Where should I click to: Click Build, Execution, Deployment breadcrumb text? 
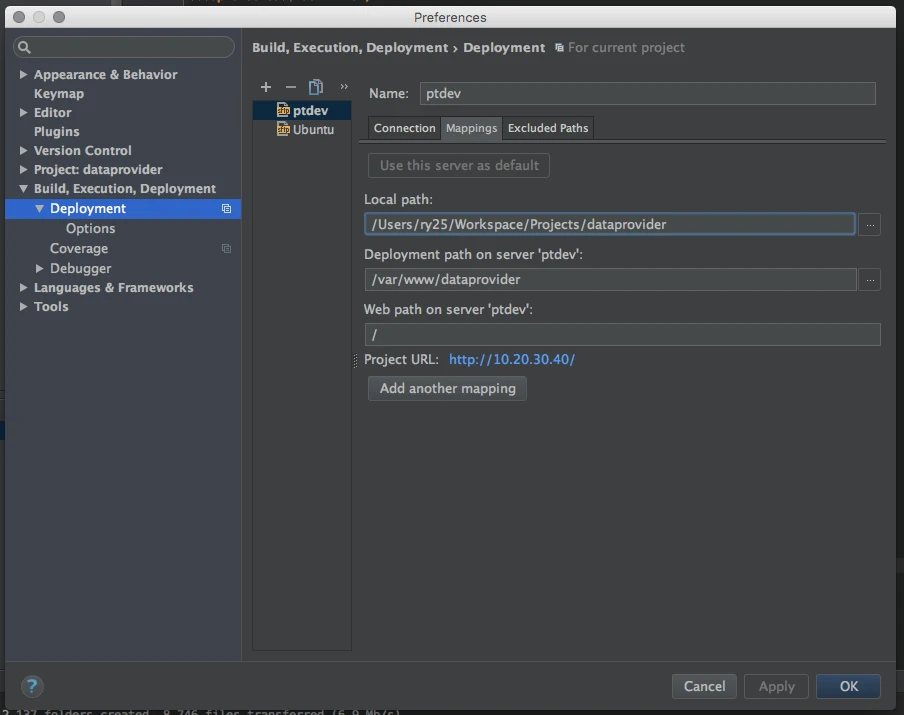coord(350,47)
